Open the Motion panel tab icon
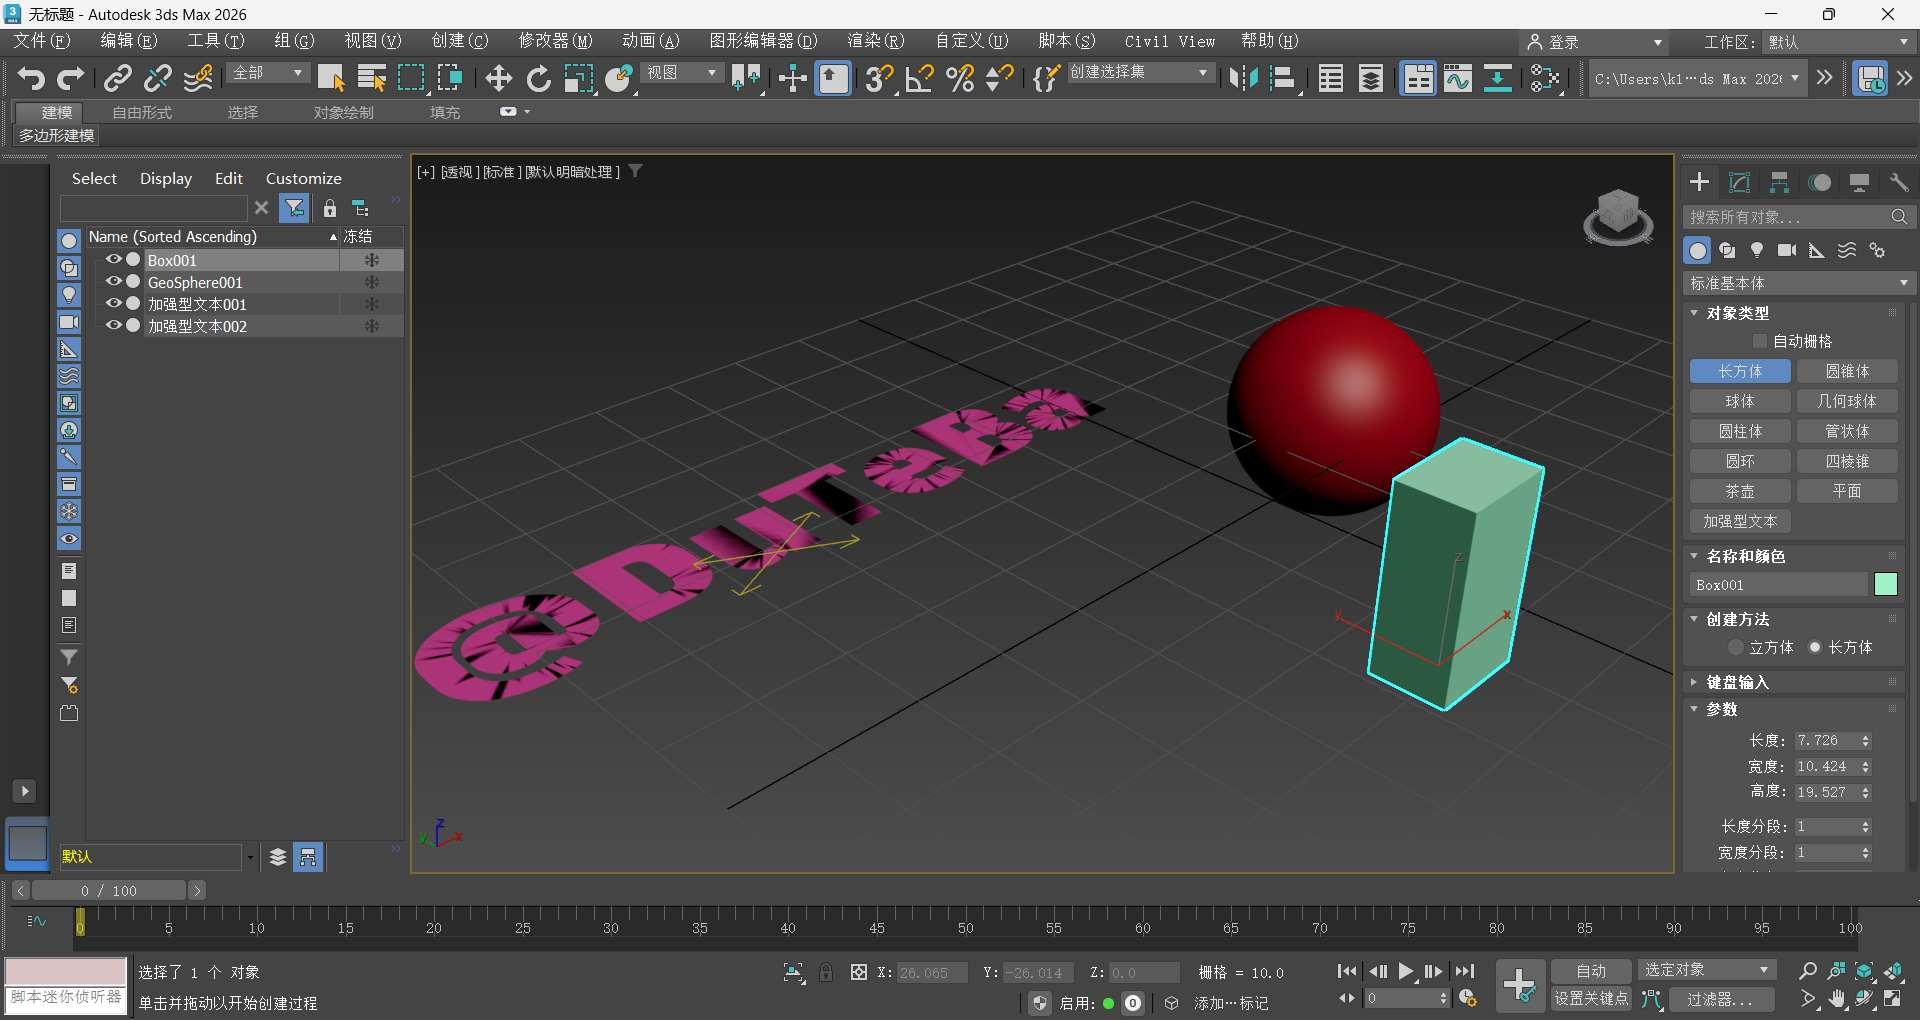Image resolution: width=1920 pixels, height=1020 pixels. pyautogui.click(x=1820, y=182)
